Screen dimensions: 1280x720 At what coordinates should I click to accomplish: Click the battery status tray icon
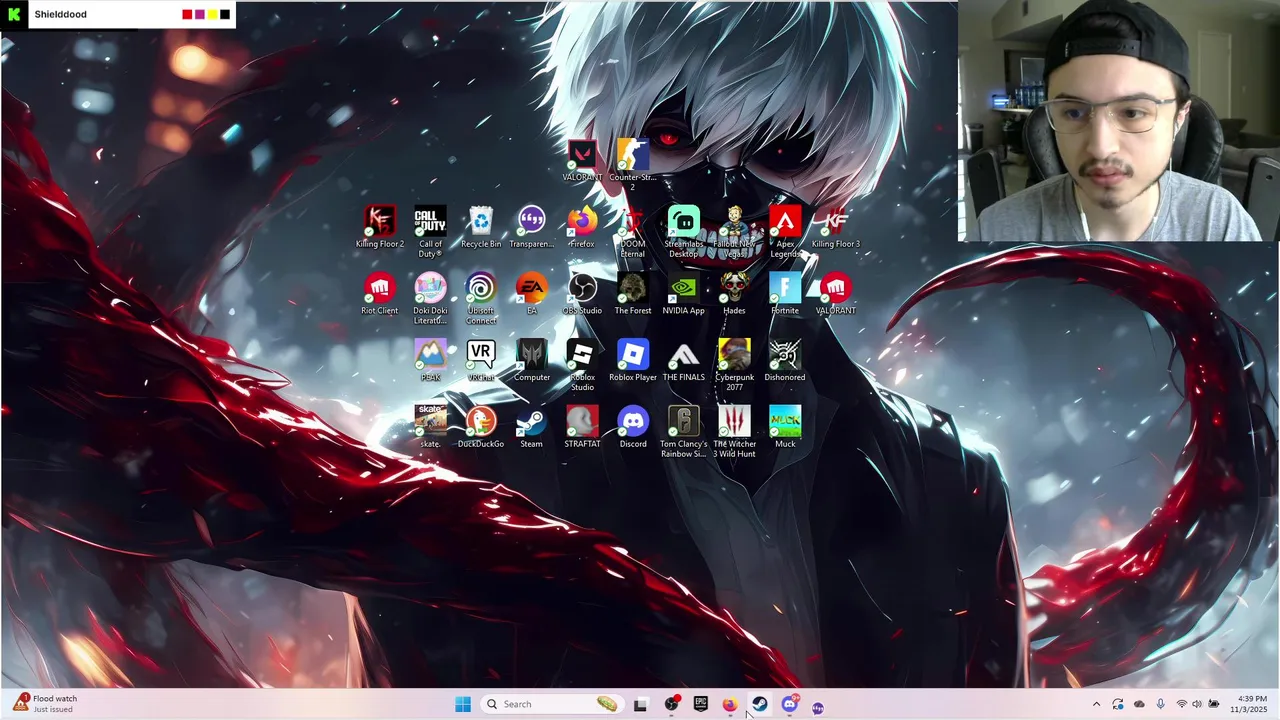(1214, 704)
